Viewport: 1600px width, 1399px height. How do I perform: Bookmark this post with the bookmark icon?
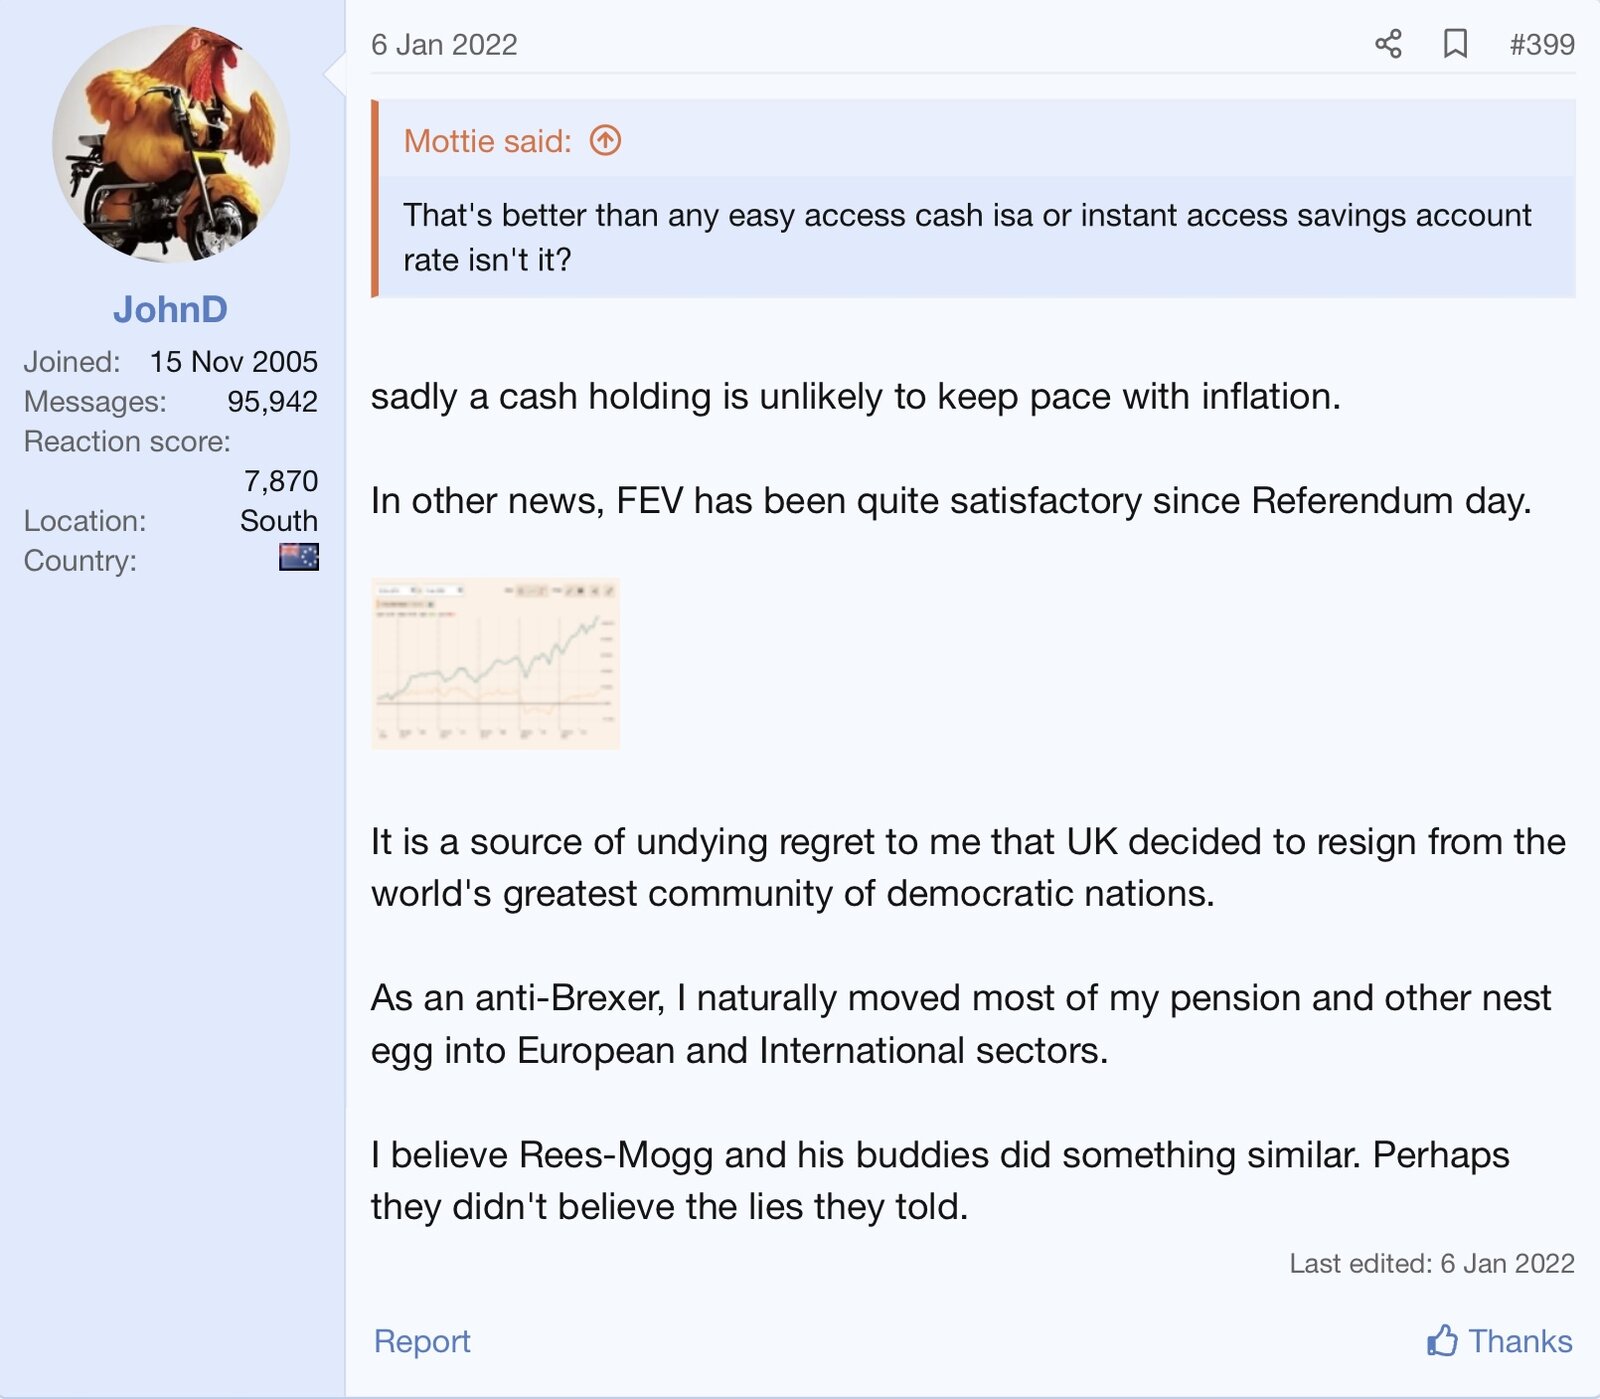point(1455,44)
